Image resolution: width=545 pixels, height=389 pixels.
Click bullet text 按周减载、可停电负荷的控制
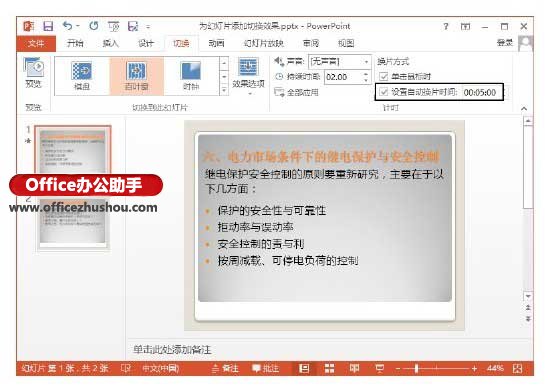coord(288,260)
